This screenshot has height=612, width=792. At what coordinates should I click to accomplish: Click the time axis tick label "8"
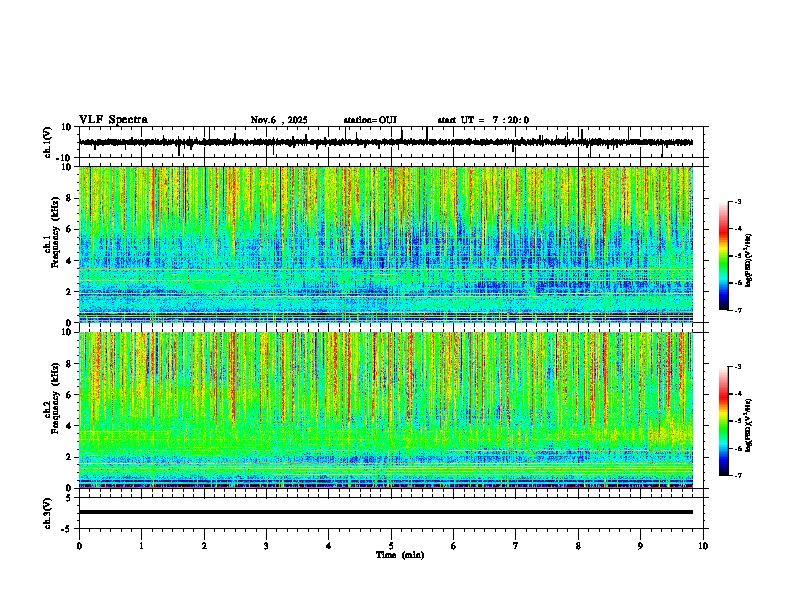[x=578, y=546]
